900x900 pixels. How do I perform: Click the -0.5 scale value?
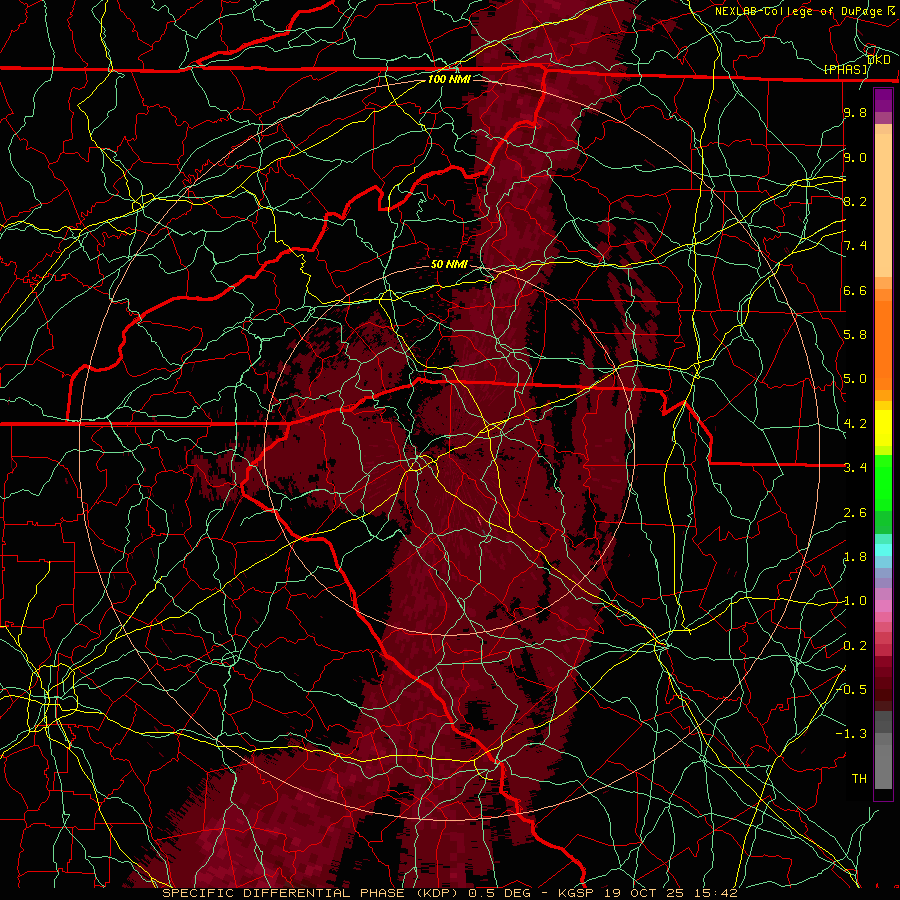(852, 690)
